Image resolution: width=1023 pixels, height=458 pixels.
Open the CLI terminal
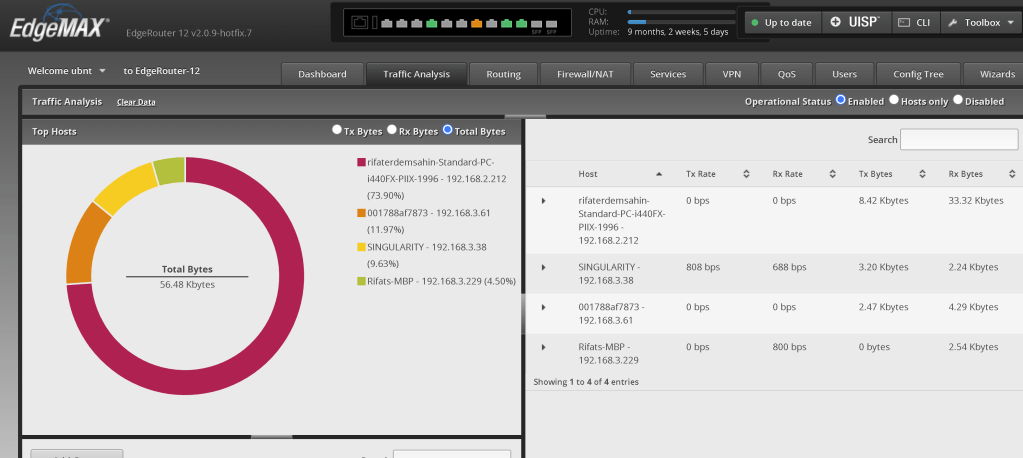coord(915,22)
